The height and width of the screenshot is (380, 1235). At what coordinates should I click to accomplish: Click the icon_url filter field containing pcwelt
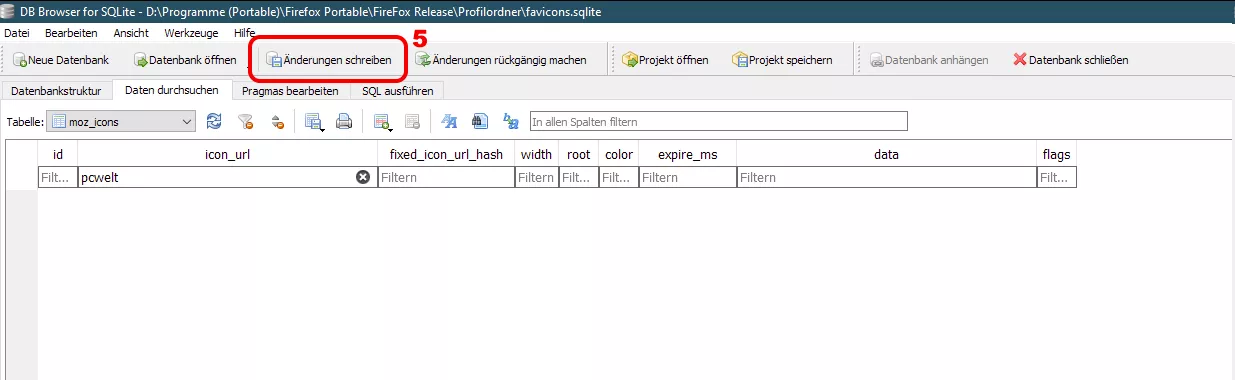[227, 177]
